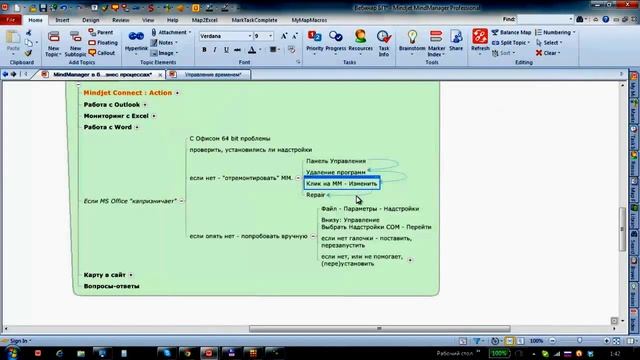Toggle Strikethrough formatting
The image size is (640, 360).
pyautogui.click(x=238, y=50)
